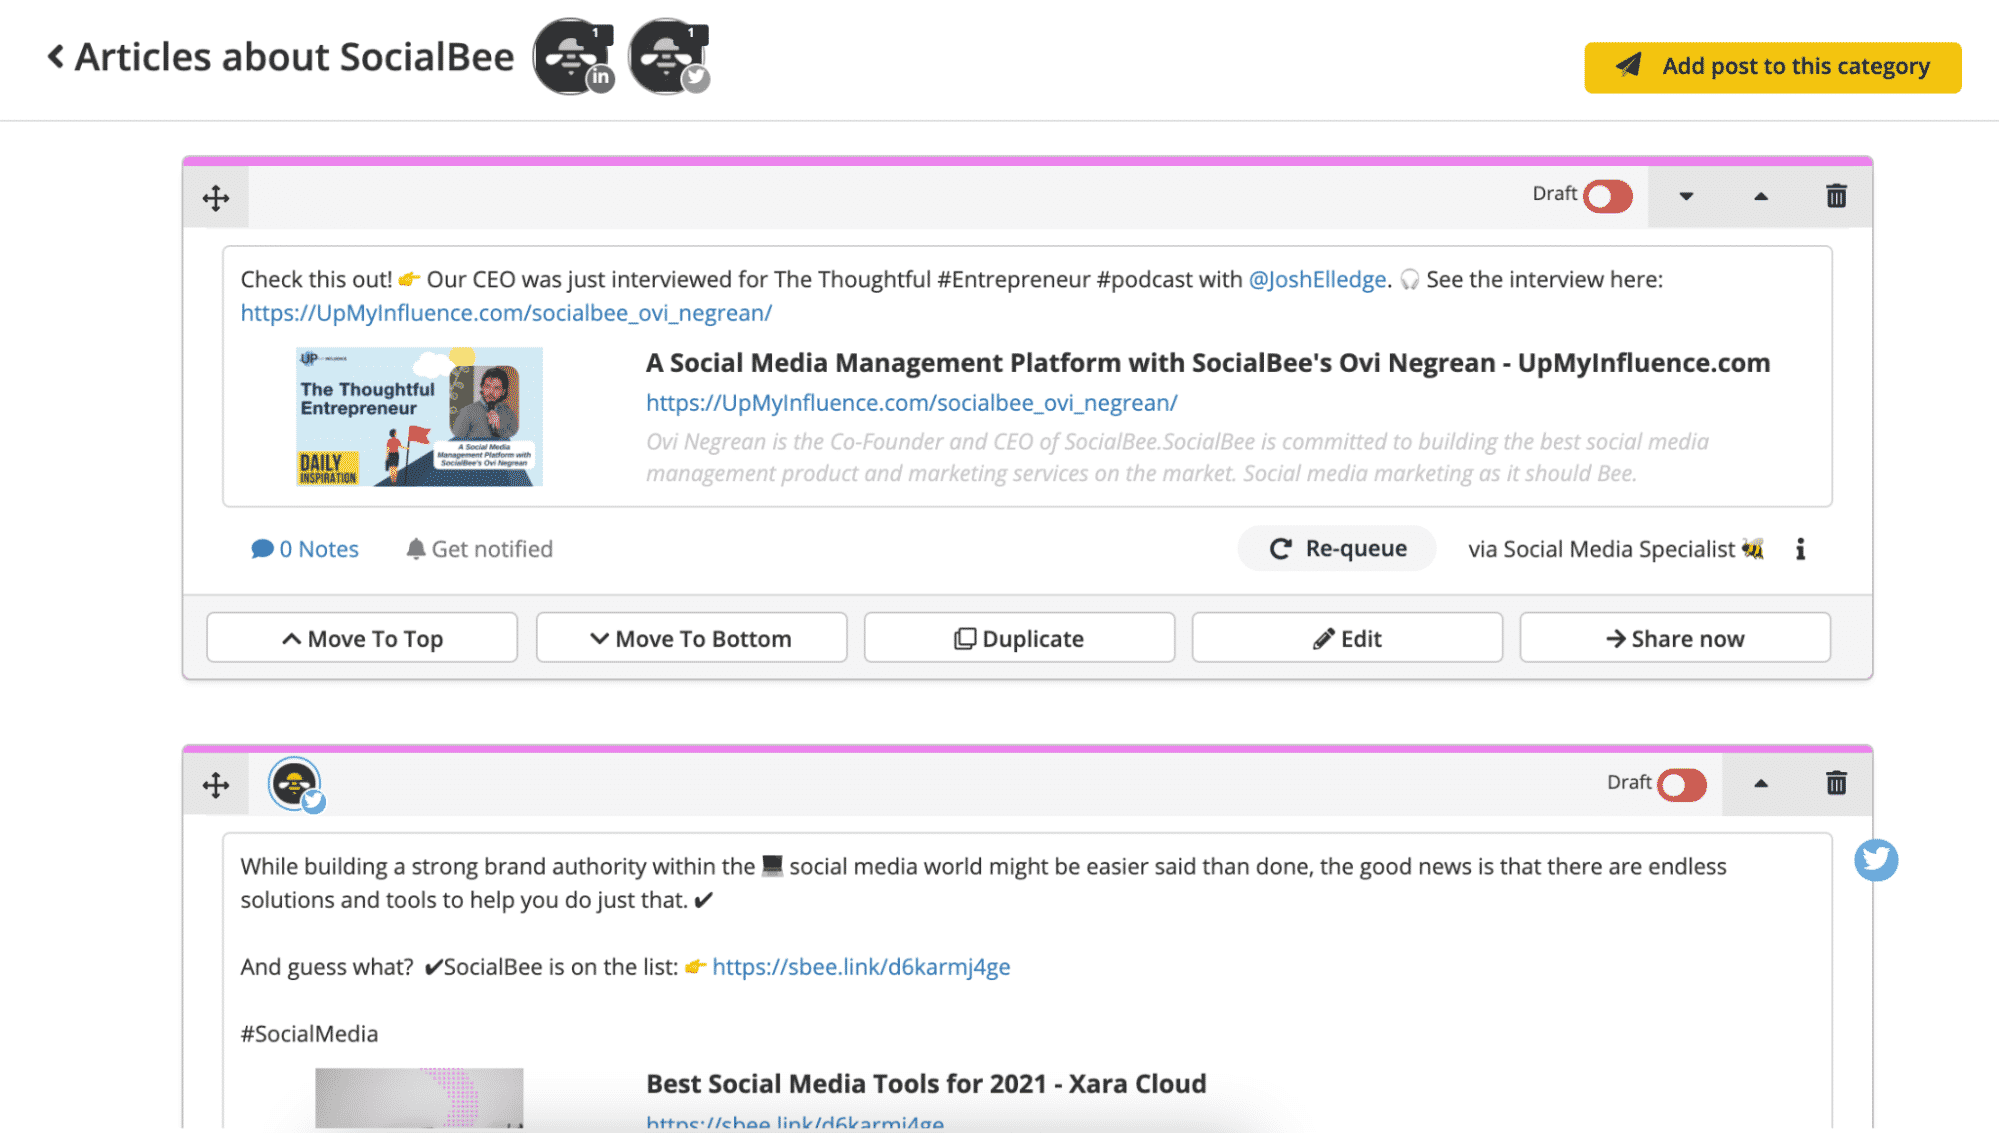This screenshot has height=1134, width=1999.
Task: Open Best Social Media Tools for 2021 title
Action: coord(926,1084)
